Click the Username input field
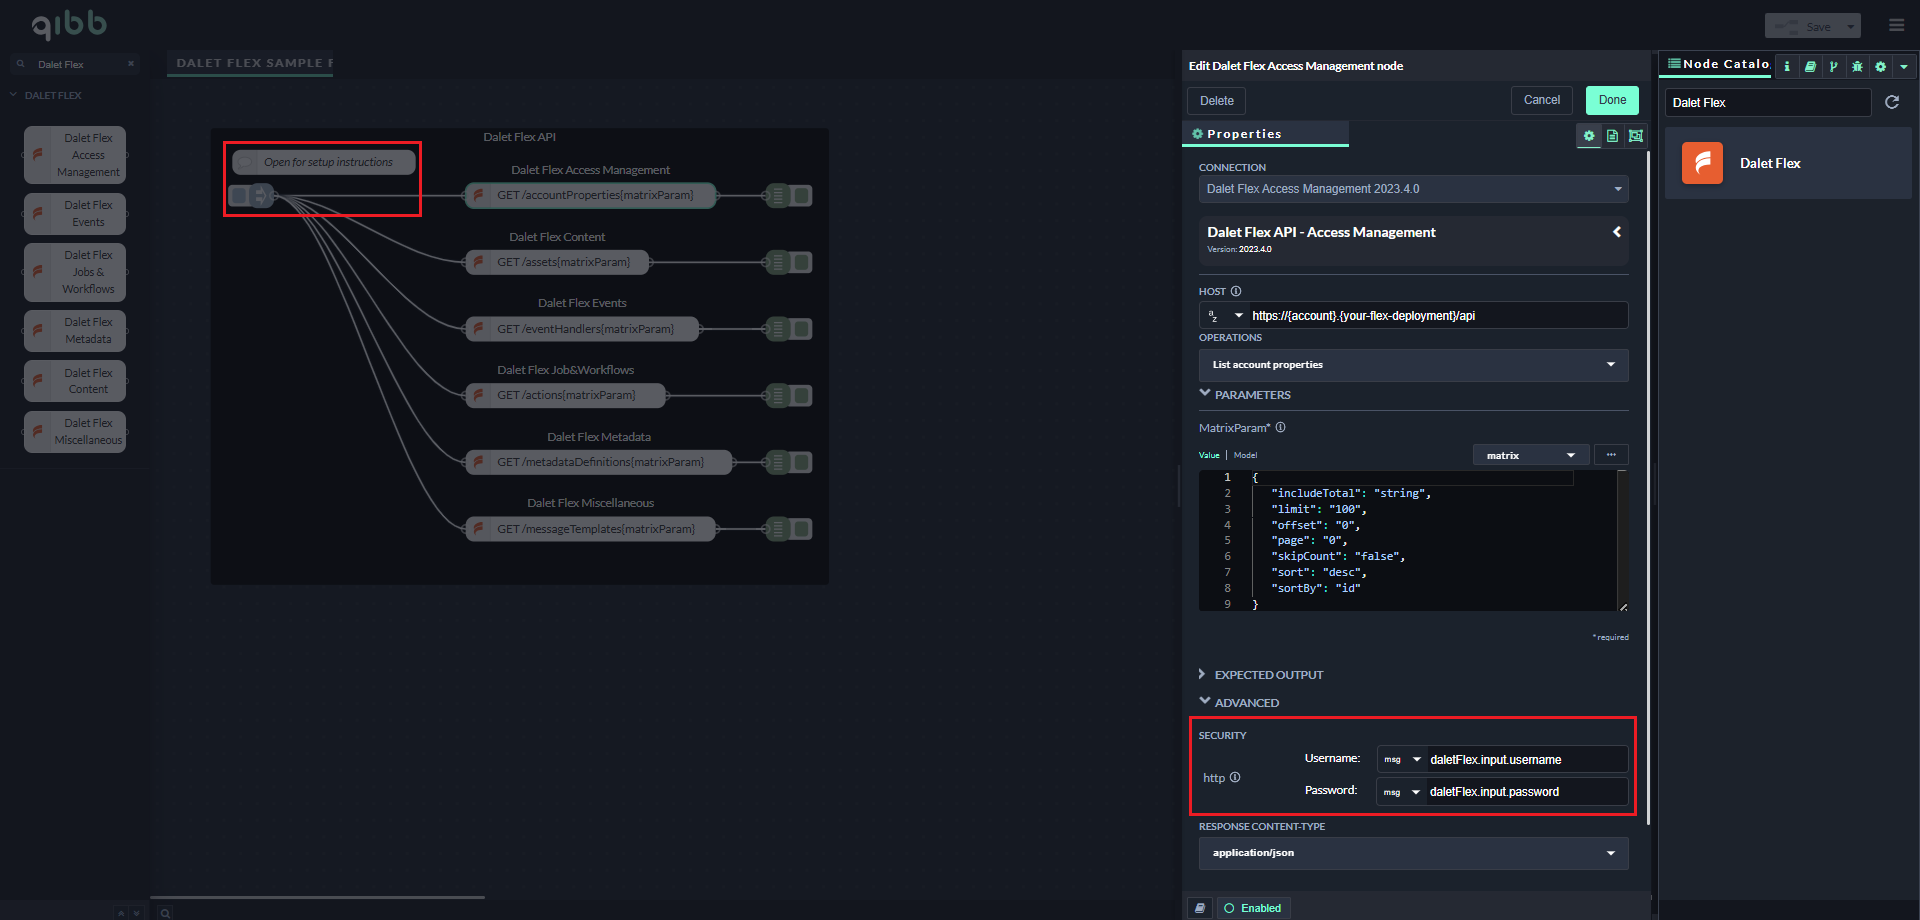Screen dimensions: 1920x920 point(1524,760)
